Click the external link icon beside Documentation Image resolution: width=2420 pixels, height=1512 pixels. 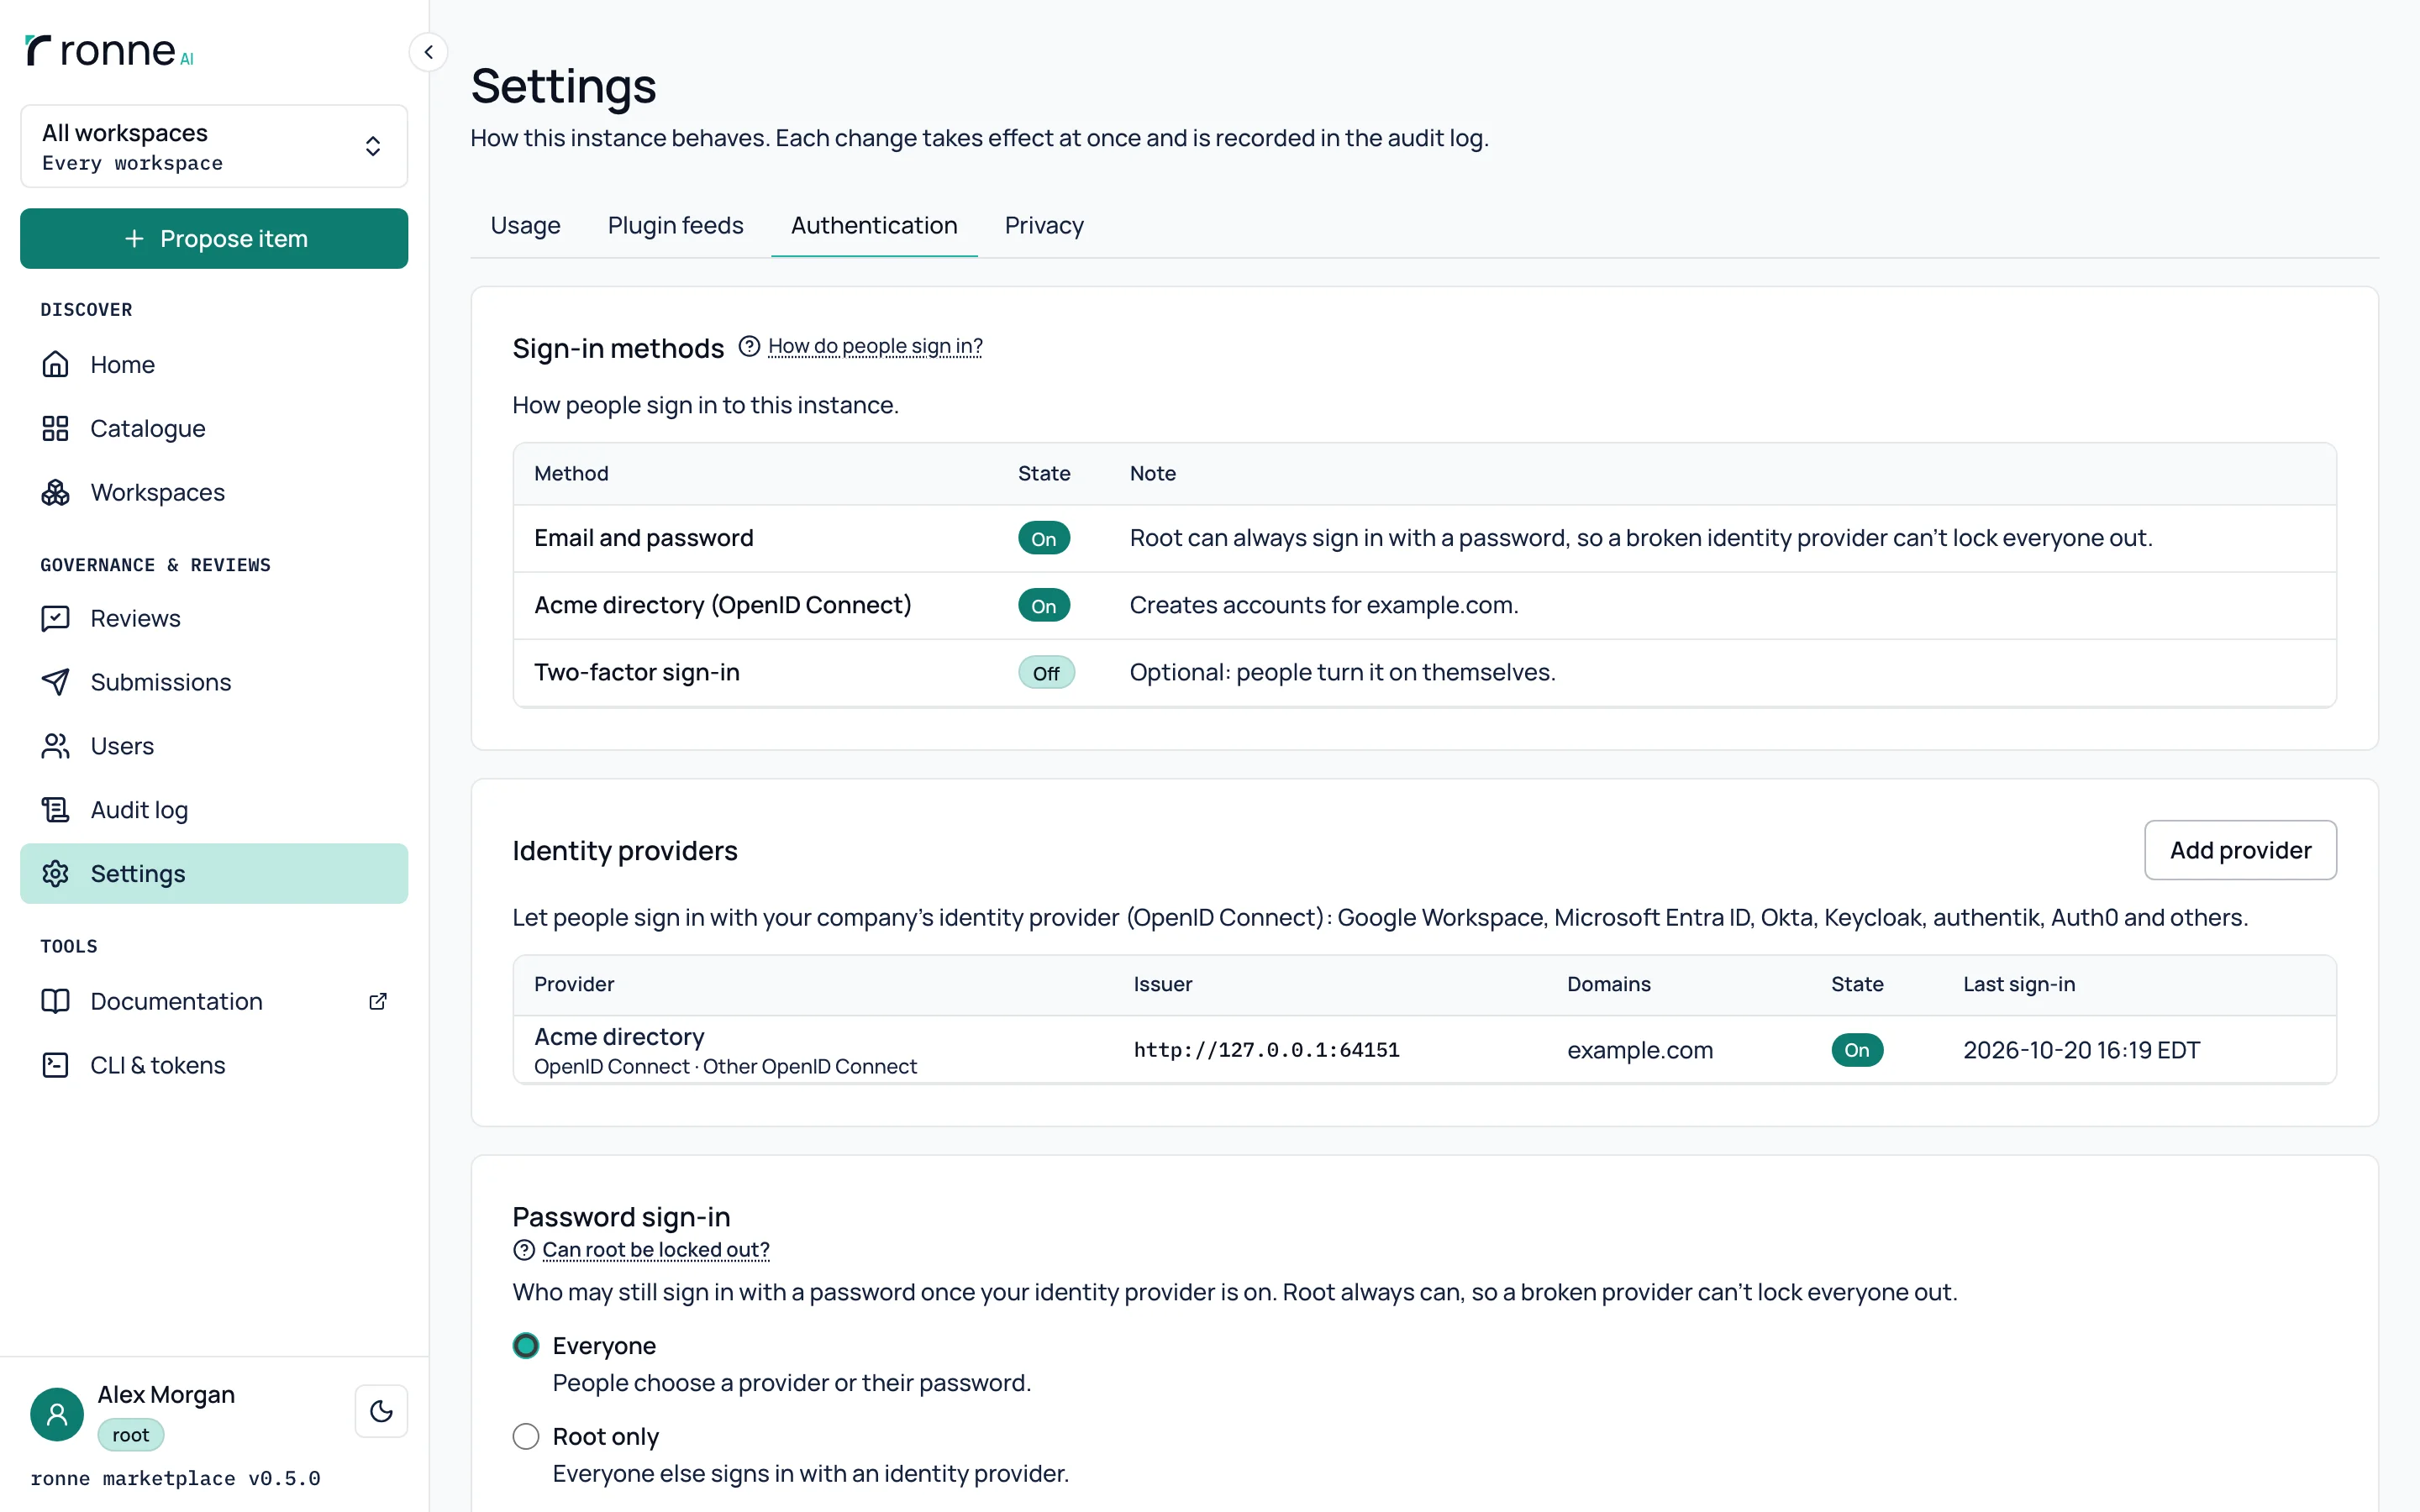coord(378,1001)
